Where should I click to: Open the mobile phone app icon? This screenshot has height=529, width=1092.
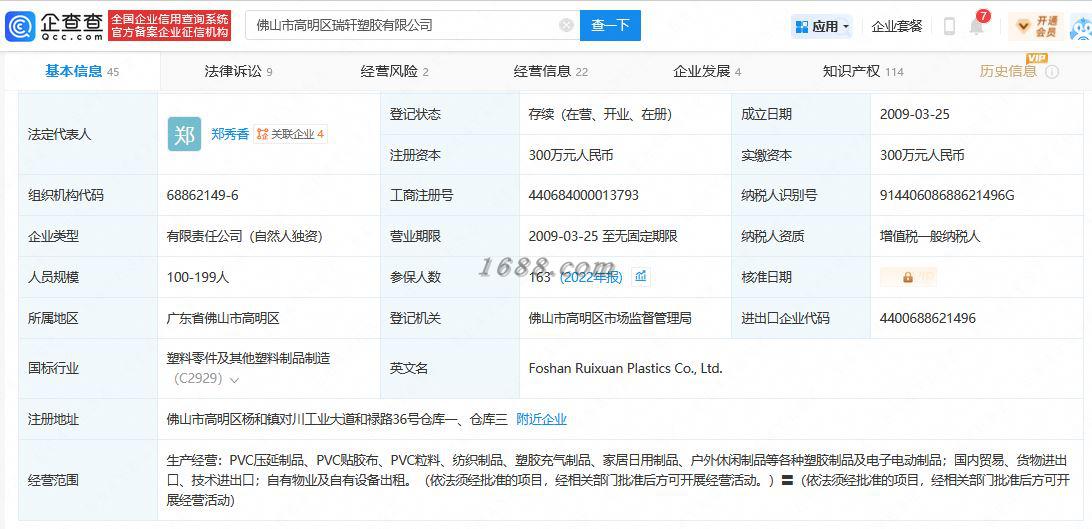pyautogui.click(x=949, y=26)
